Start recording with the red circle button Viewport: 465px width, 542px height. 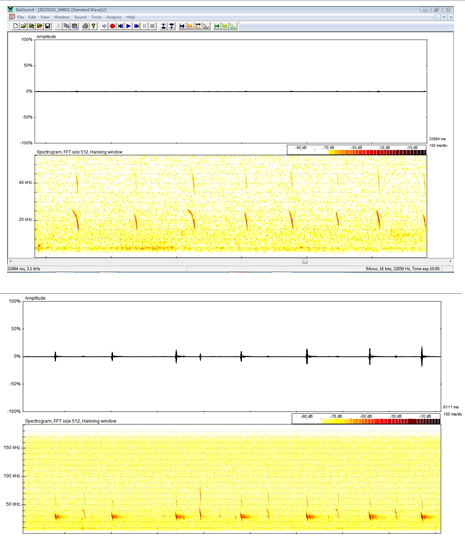pyautogui.click(x=112, y=26)
